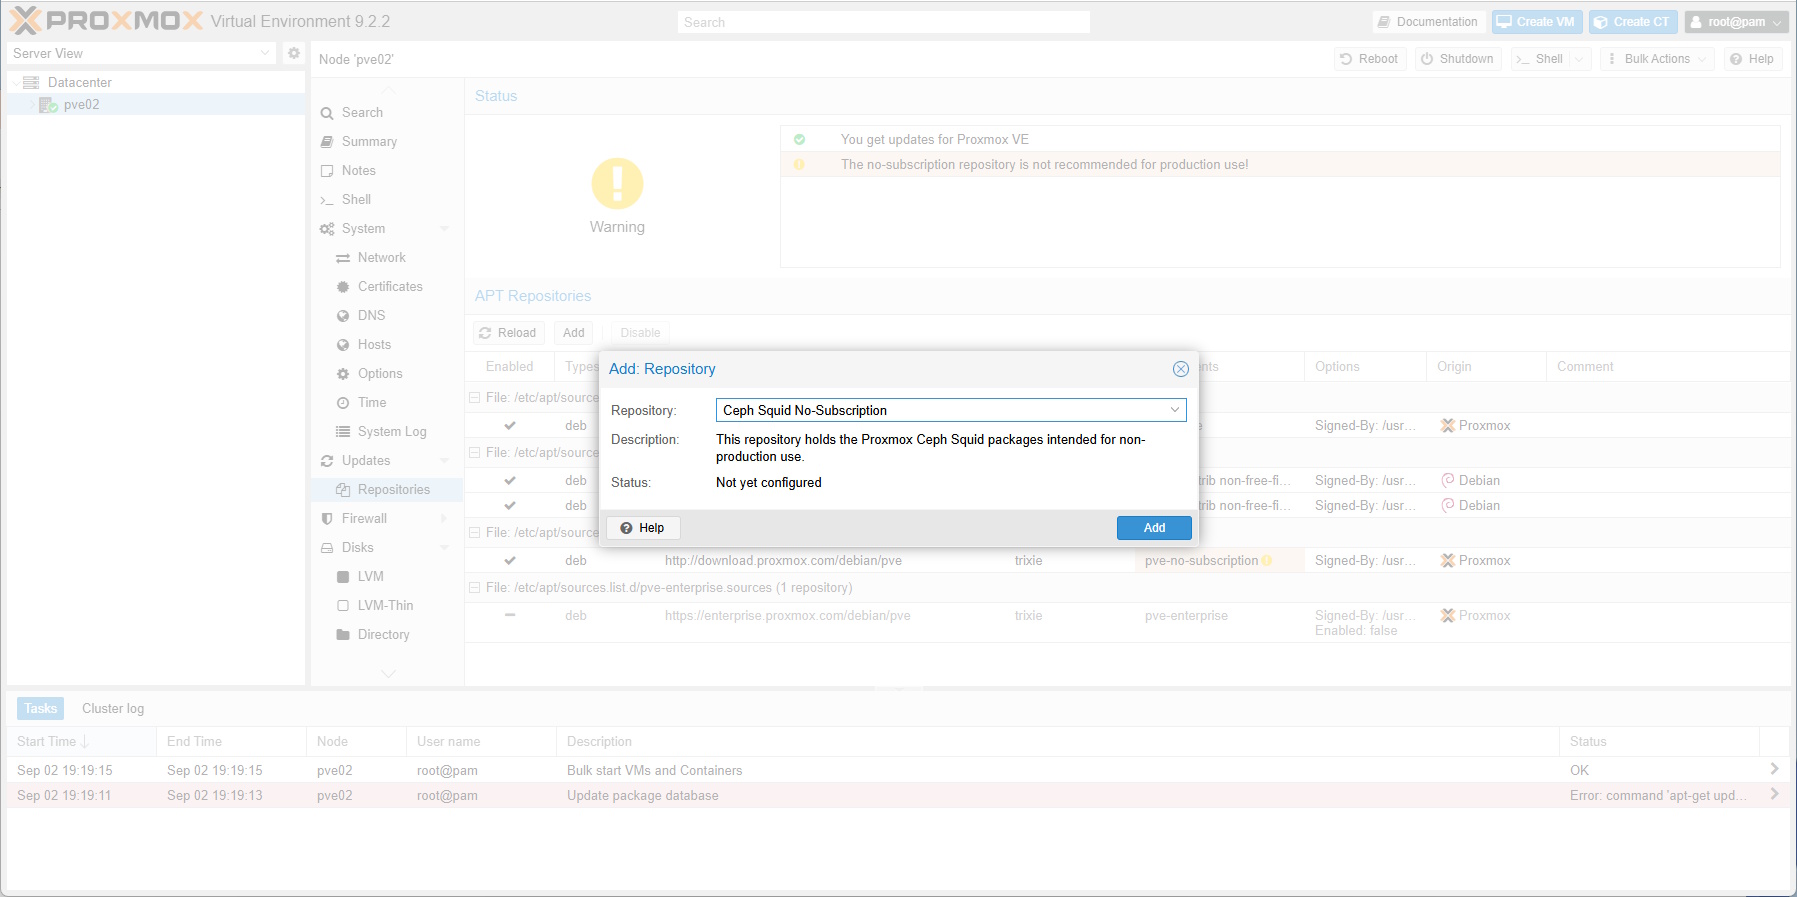Click the Reboot button
The height and width of the screenshot is (897, 1797).
point(1370,59)
